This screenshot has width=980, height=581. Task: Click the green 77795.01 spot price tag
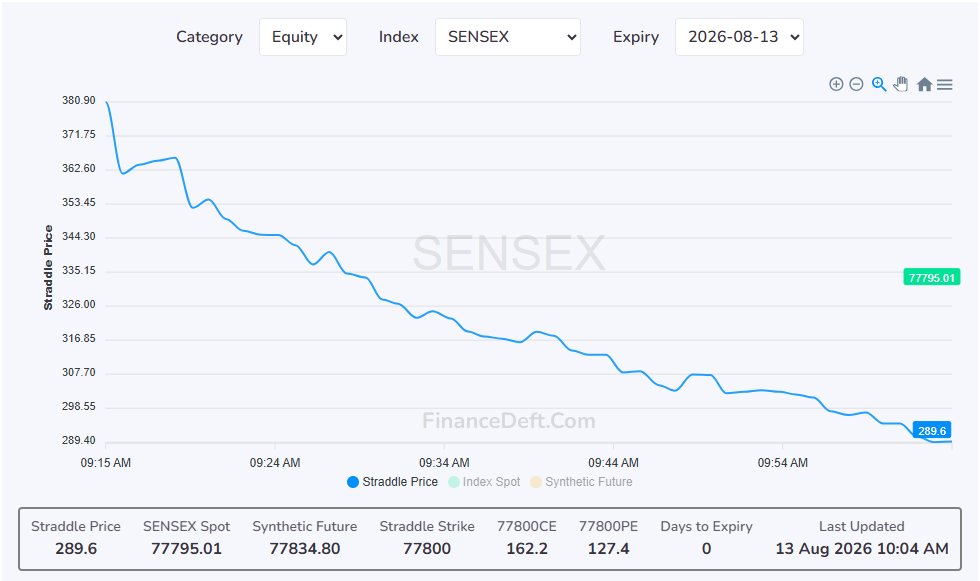click(931, 277)
